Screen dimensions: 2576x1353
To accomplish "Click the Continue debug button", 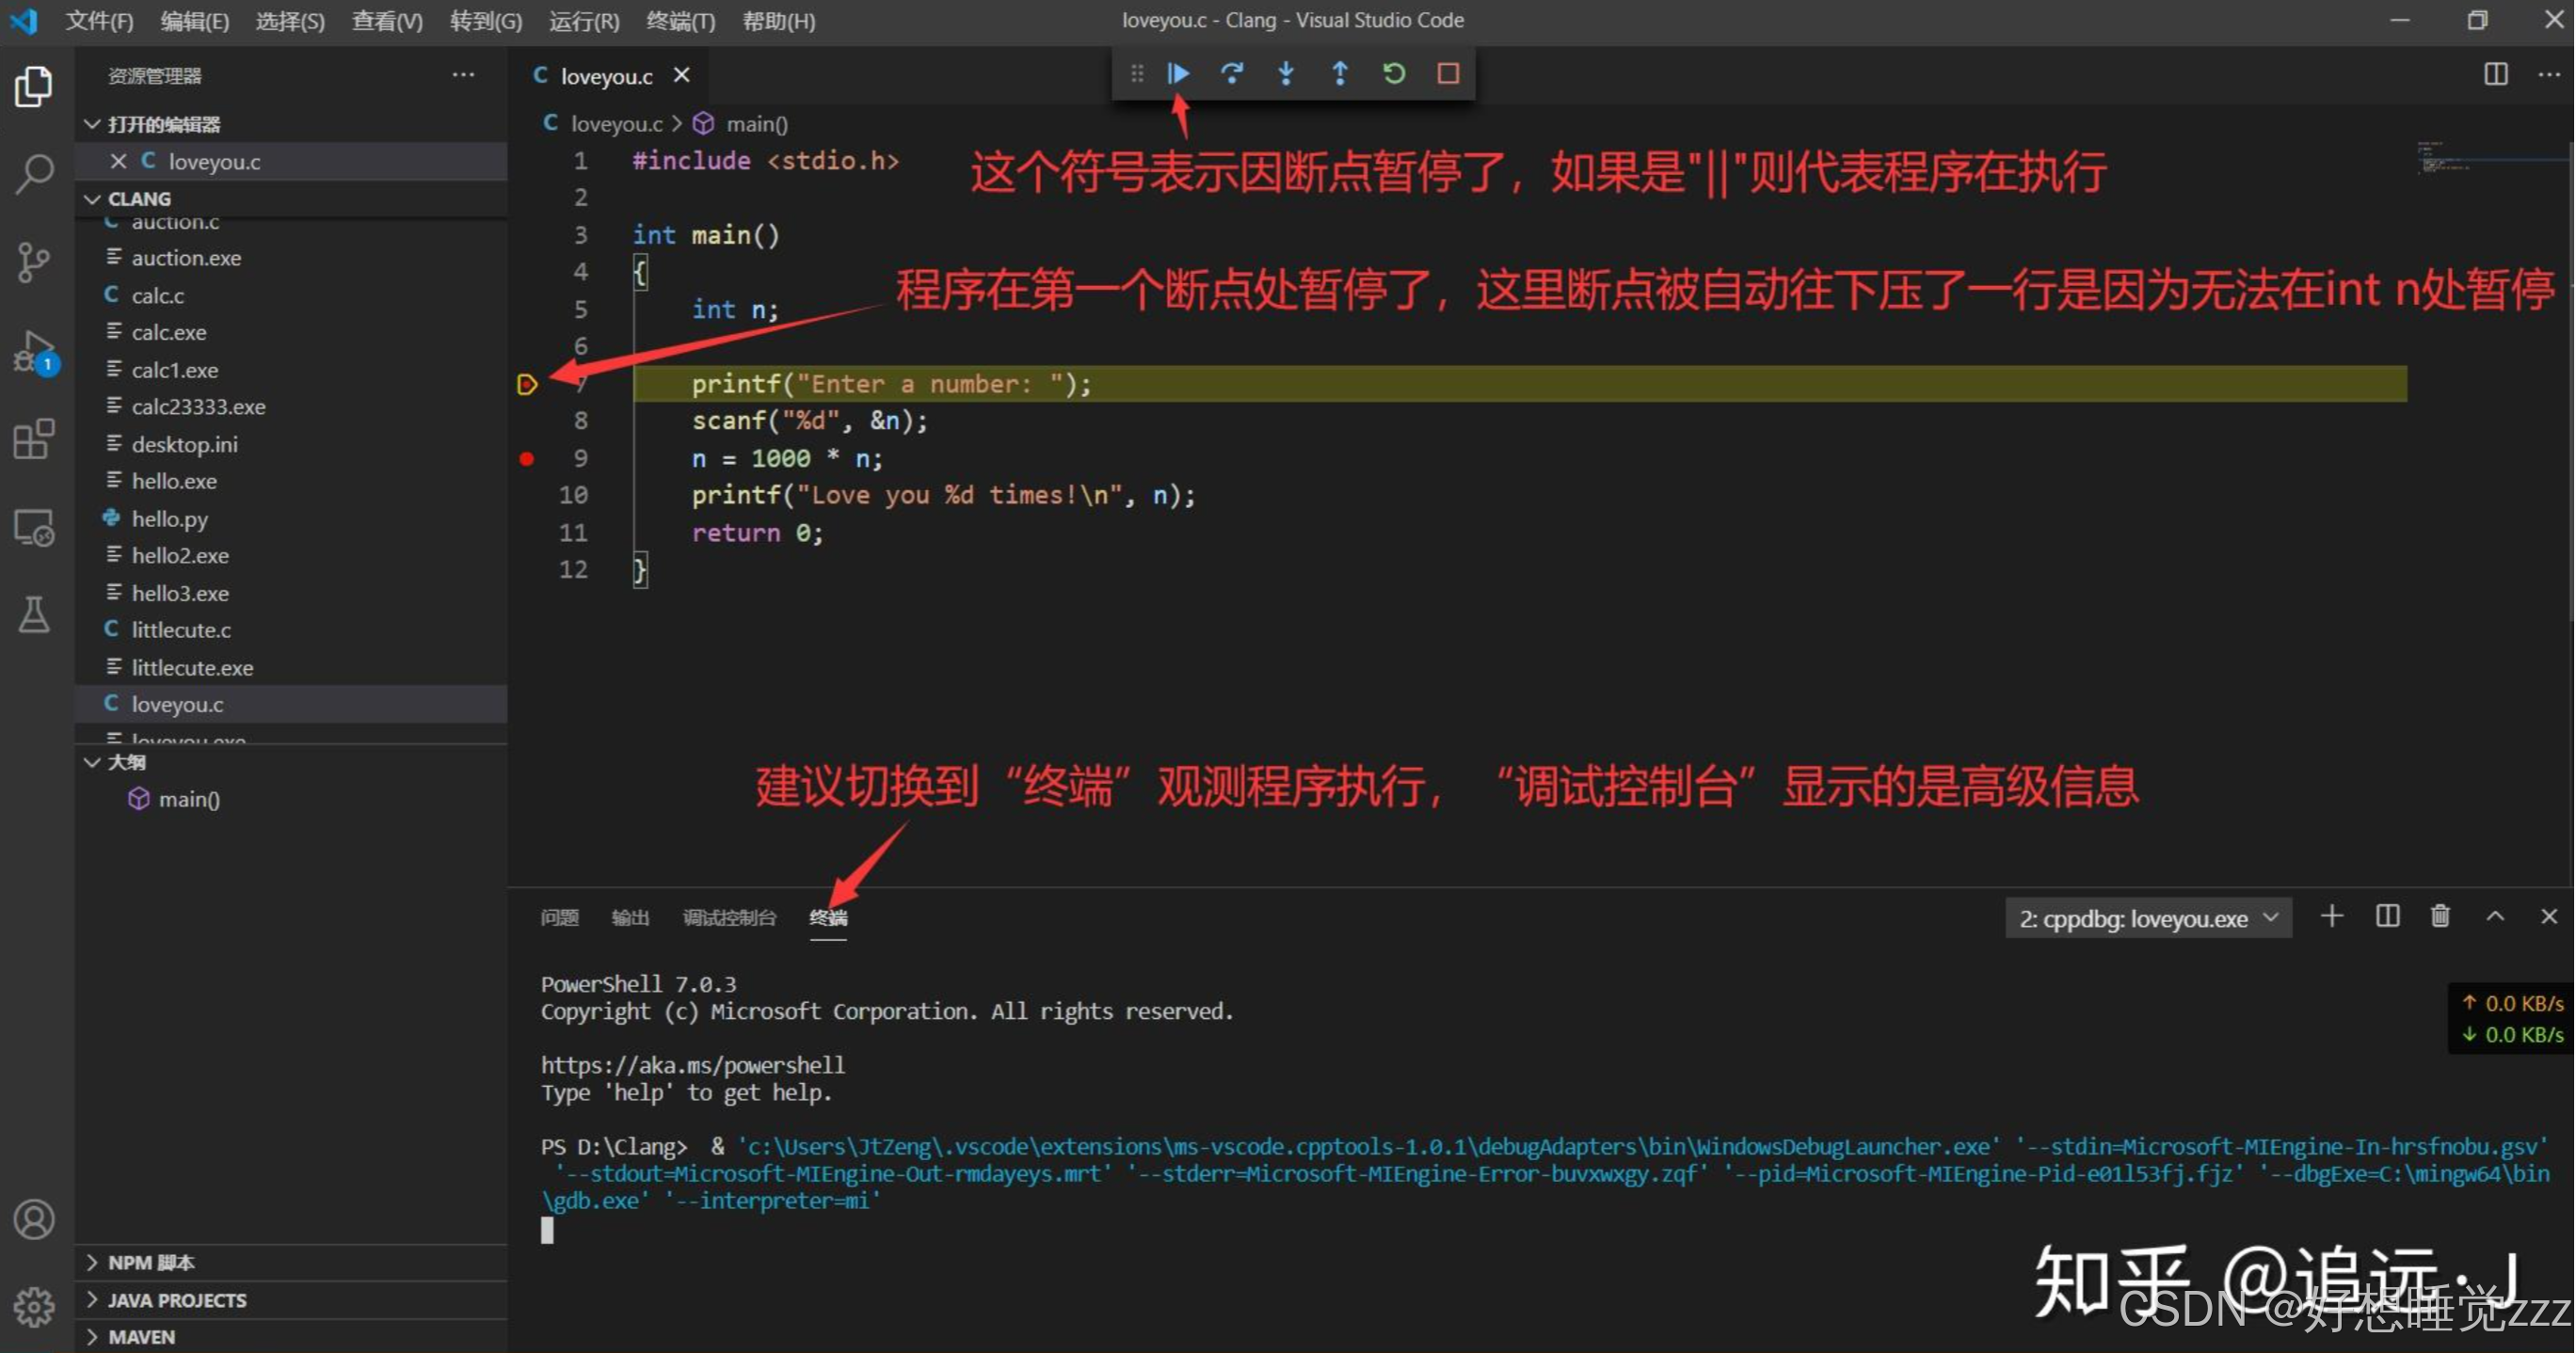I will click(1178, 73).
